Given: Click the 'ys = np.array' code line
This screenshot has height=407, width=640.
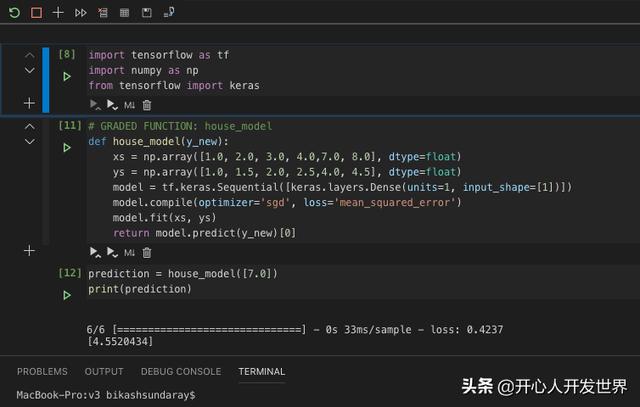Looking at the screenshot, I should tap(287, 172).
